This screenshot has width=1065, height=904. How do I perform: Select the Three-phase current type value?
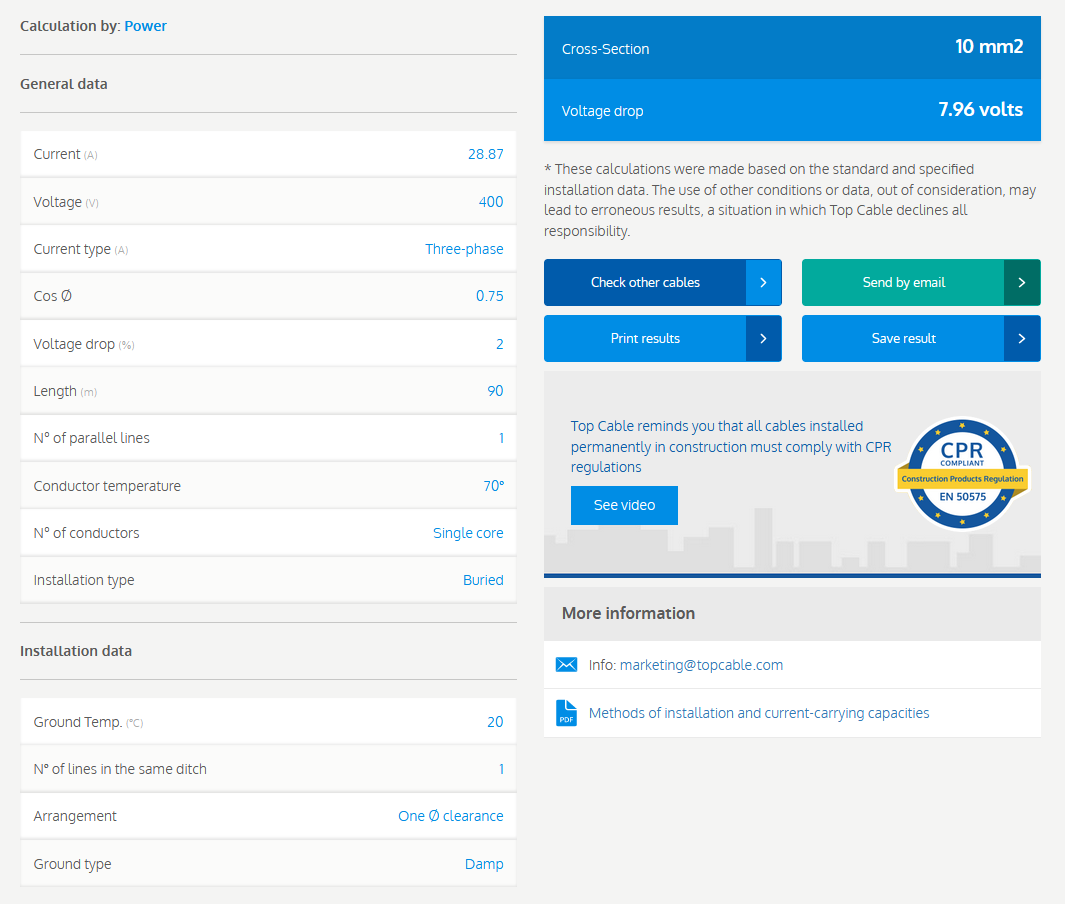point(464,249)
